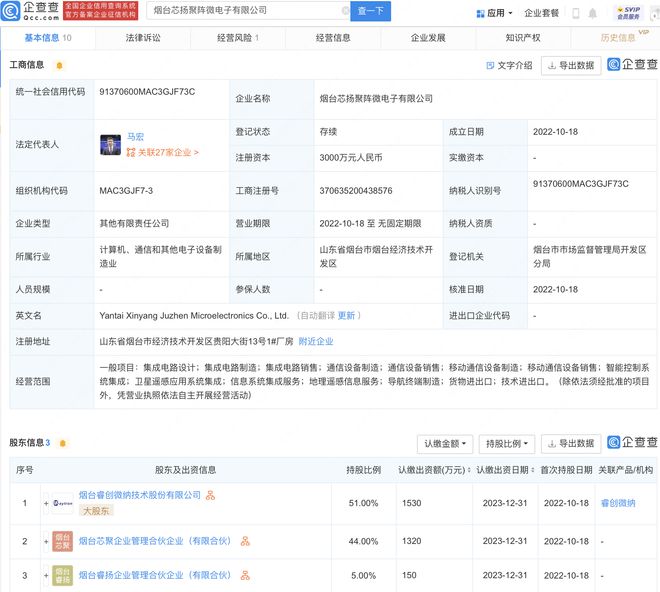
Task: Select credit code 91370600MAC3GJF73C in first row
Action: [147, 92]
